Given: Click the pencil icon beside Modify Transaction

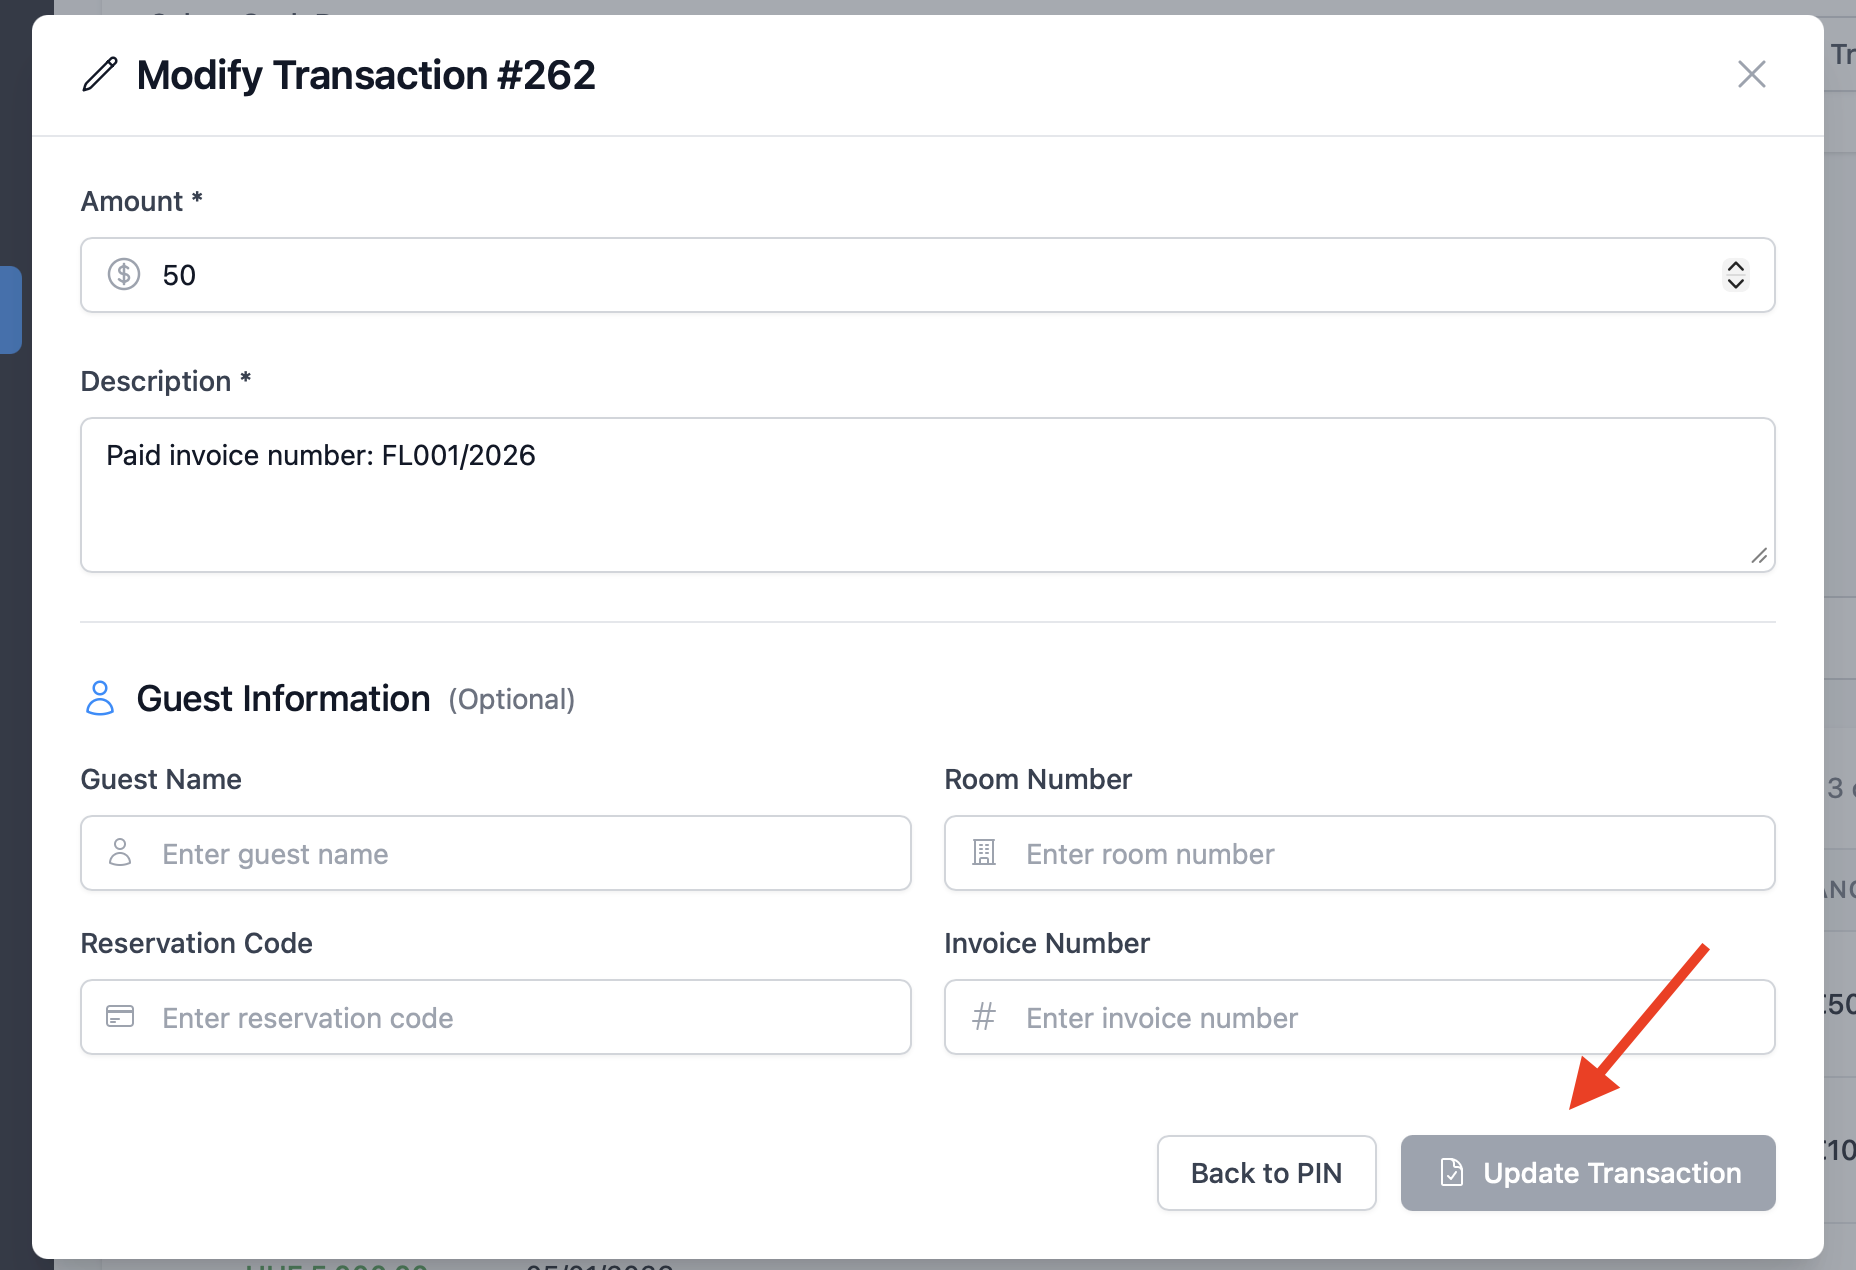Looking at the screenshot, I should click(100, 75).
